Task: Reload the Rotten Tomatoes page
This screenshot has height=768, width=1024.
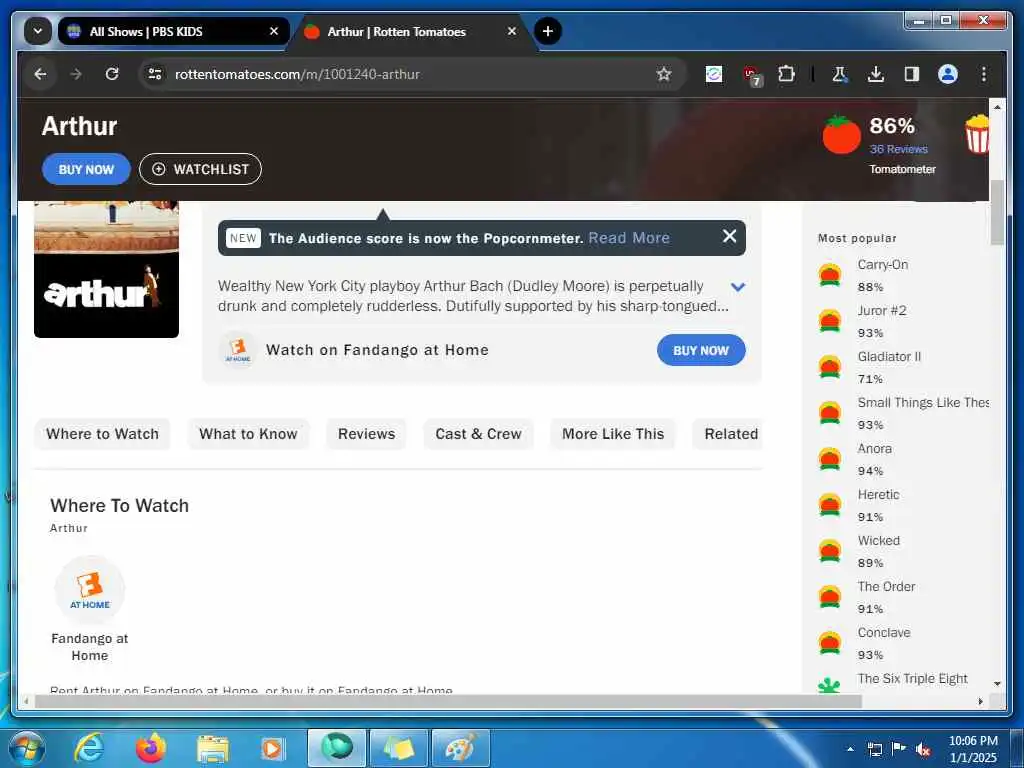Action: click(x=112, y=74)
